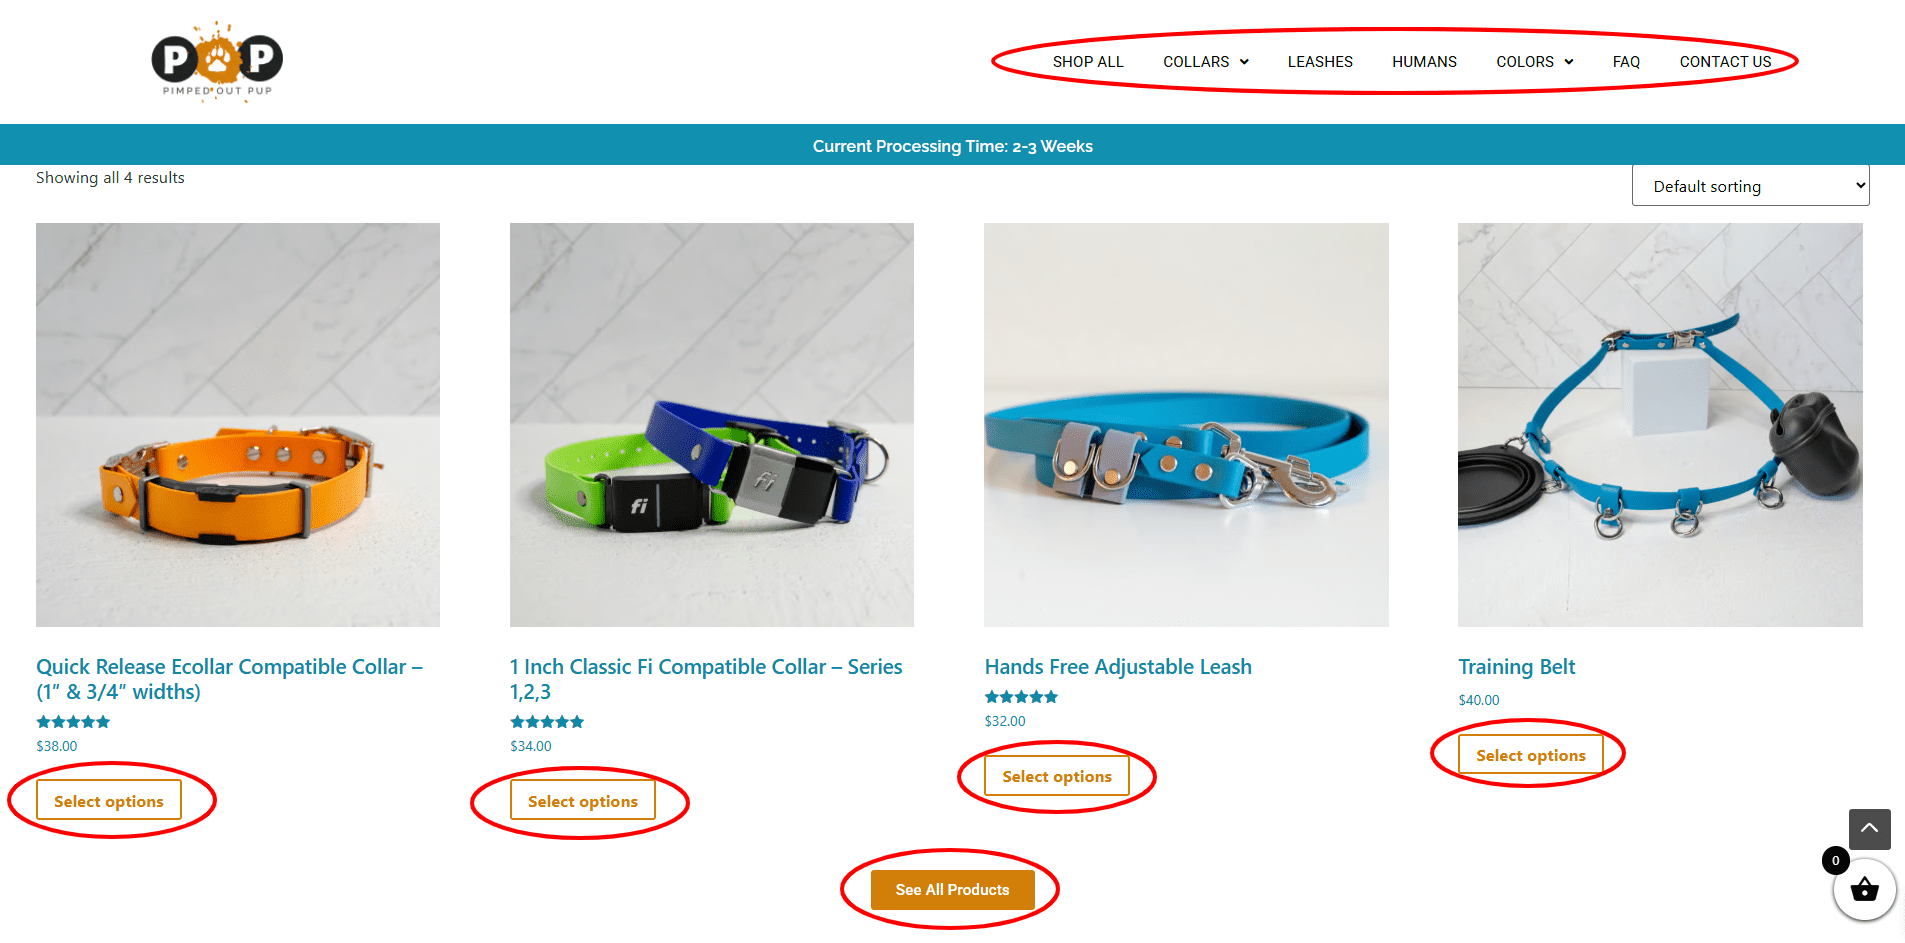Open the shopping basket cart icon
Screen dimensions: 1905x943
[1864, 889]
